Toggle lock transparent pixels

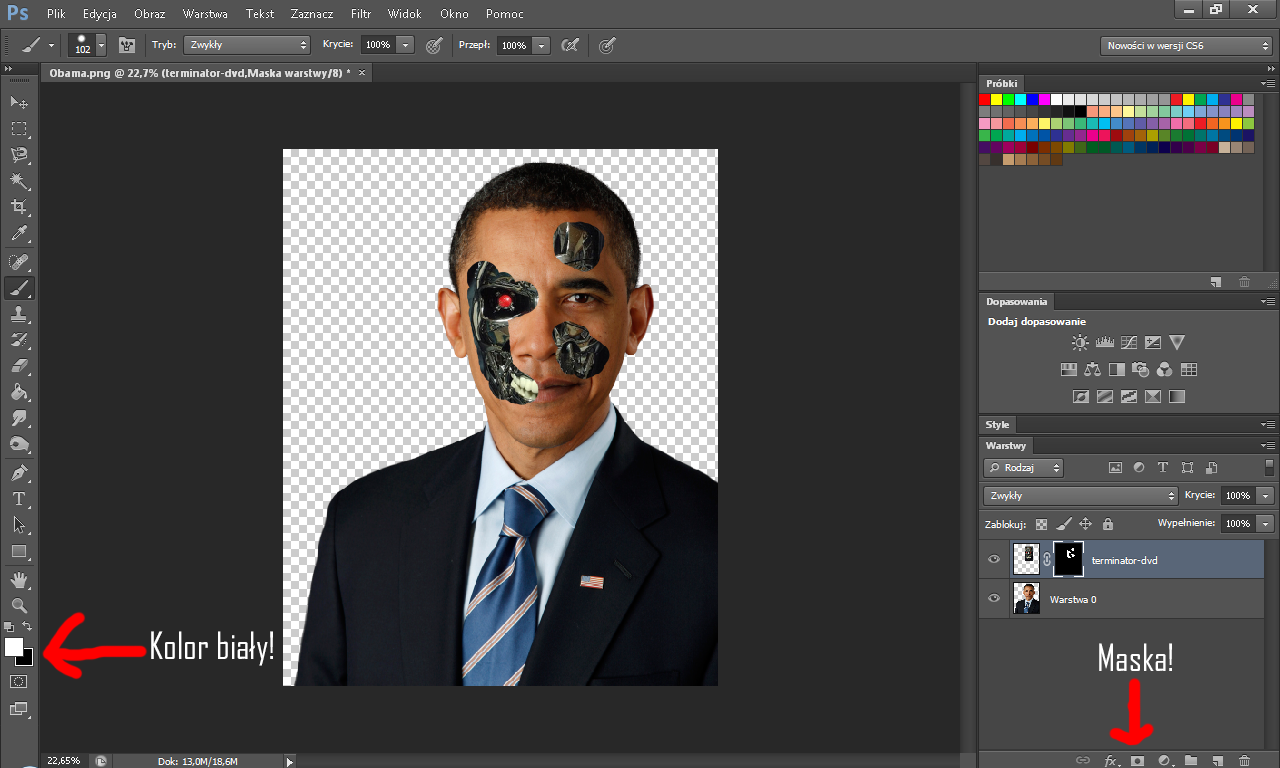coord(1041,523)
